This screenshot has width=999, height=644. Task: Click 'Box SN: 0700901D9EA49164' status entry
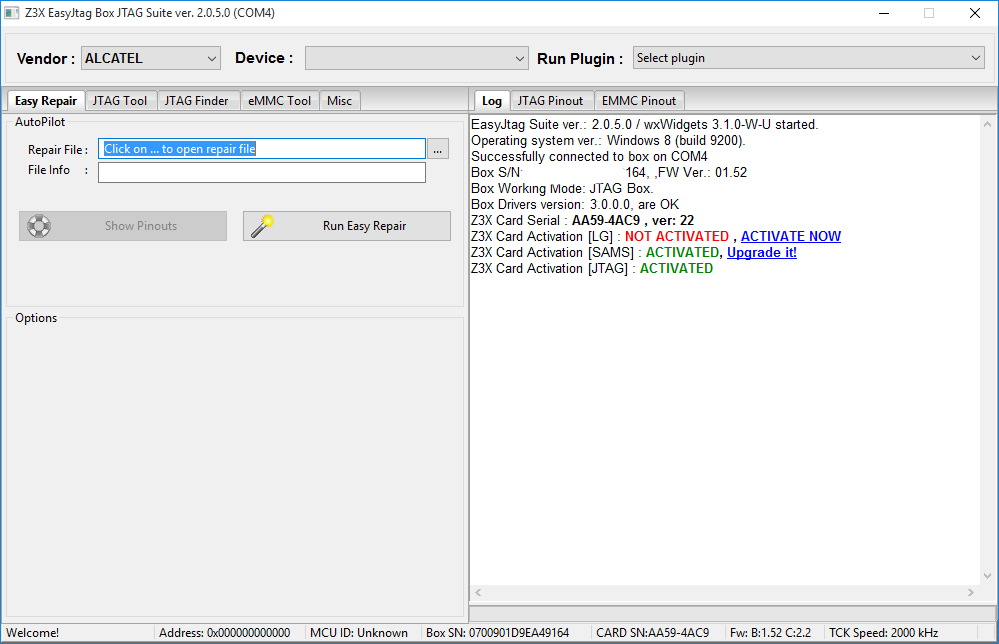pos(498,633)
